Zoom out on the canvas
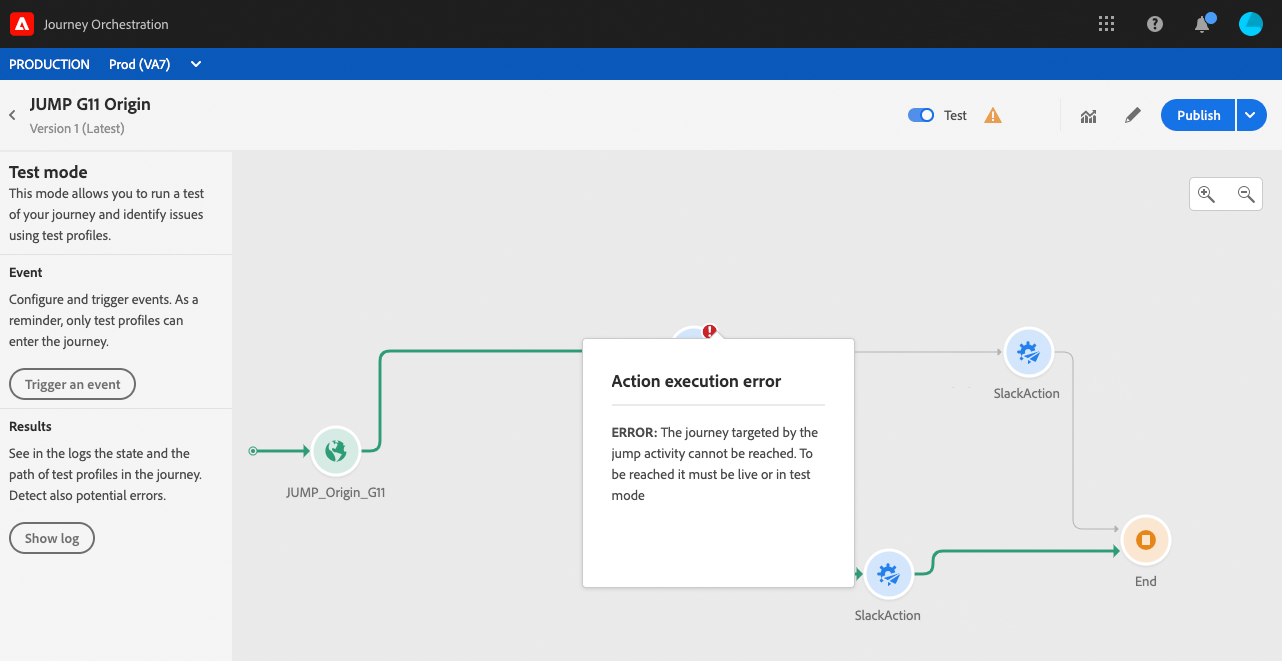The height and width of the screenshot is (661, 1282). 1246,194
